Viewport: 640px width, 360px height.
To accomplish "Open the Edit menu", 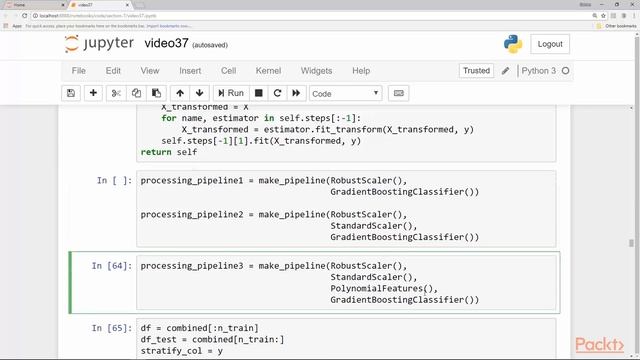I will (113, 71).
